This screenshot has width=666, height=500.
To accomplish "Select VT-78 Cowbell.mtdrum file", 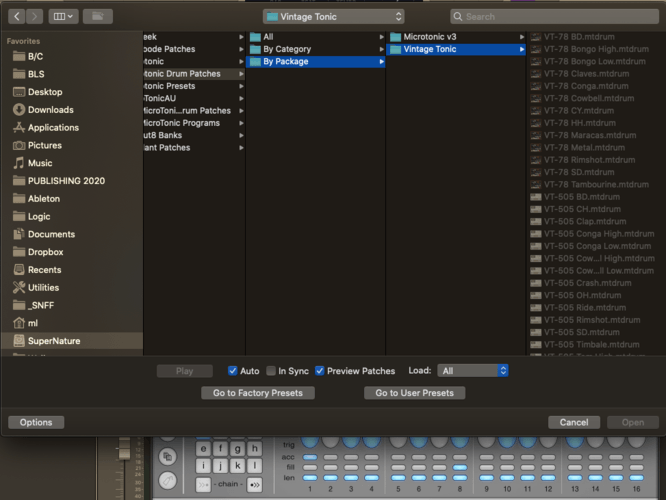I will 596,99.
